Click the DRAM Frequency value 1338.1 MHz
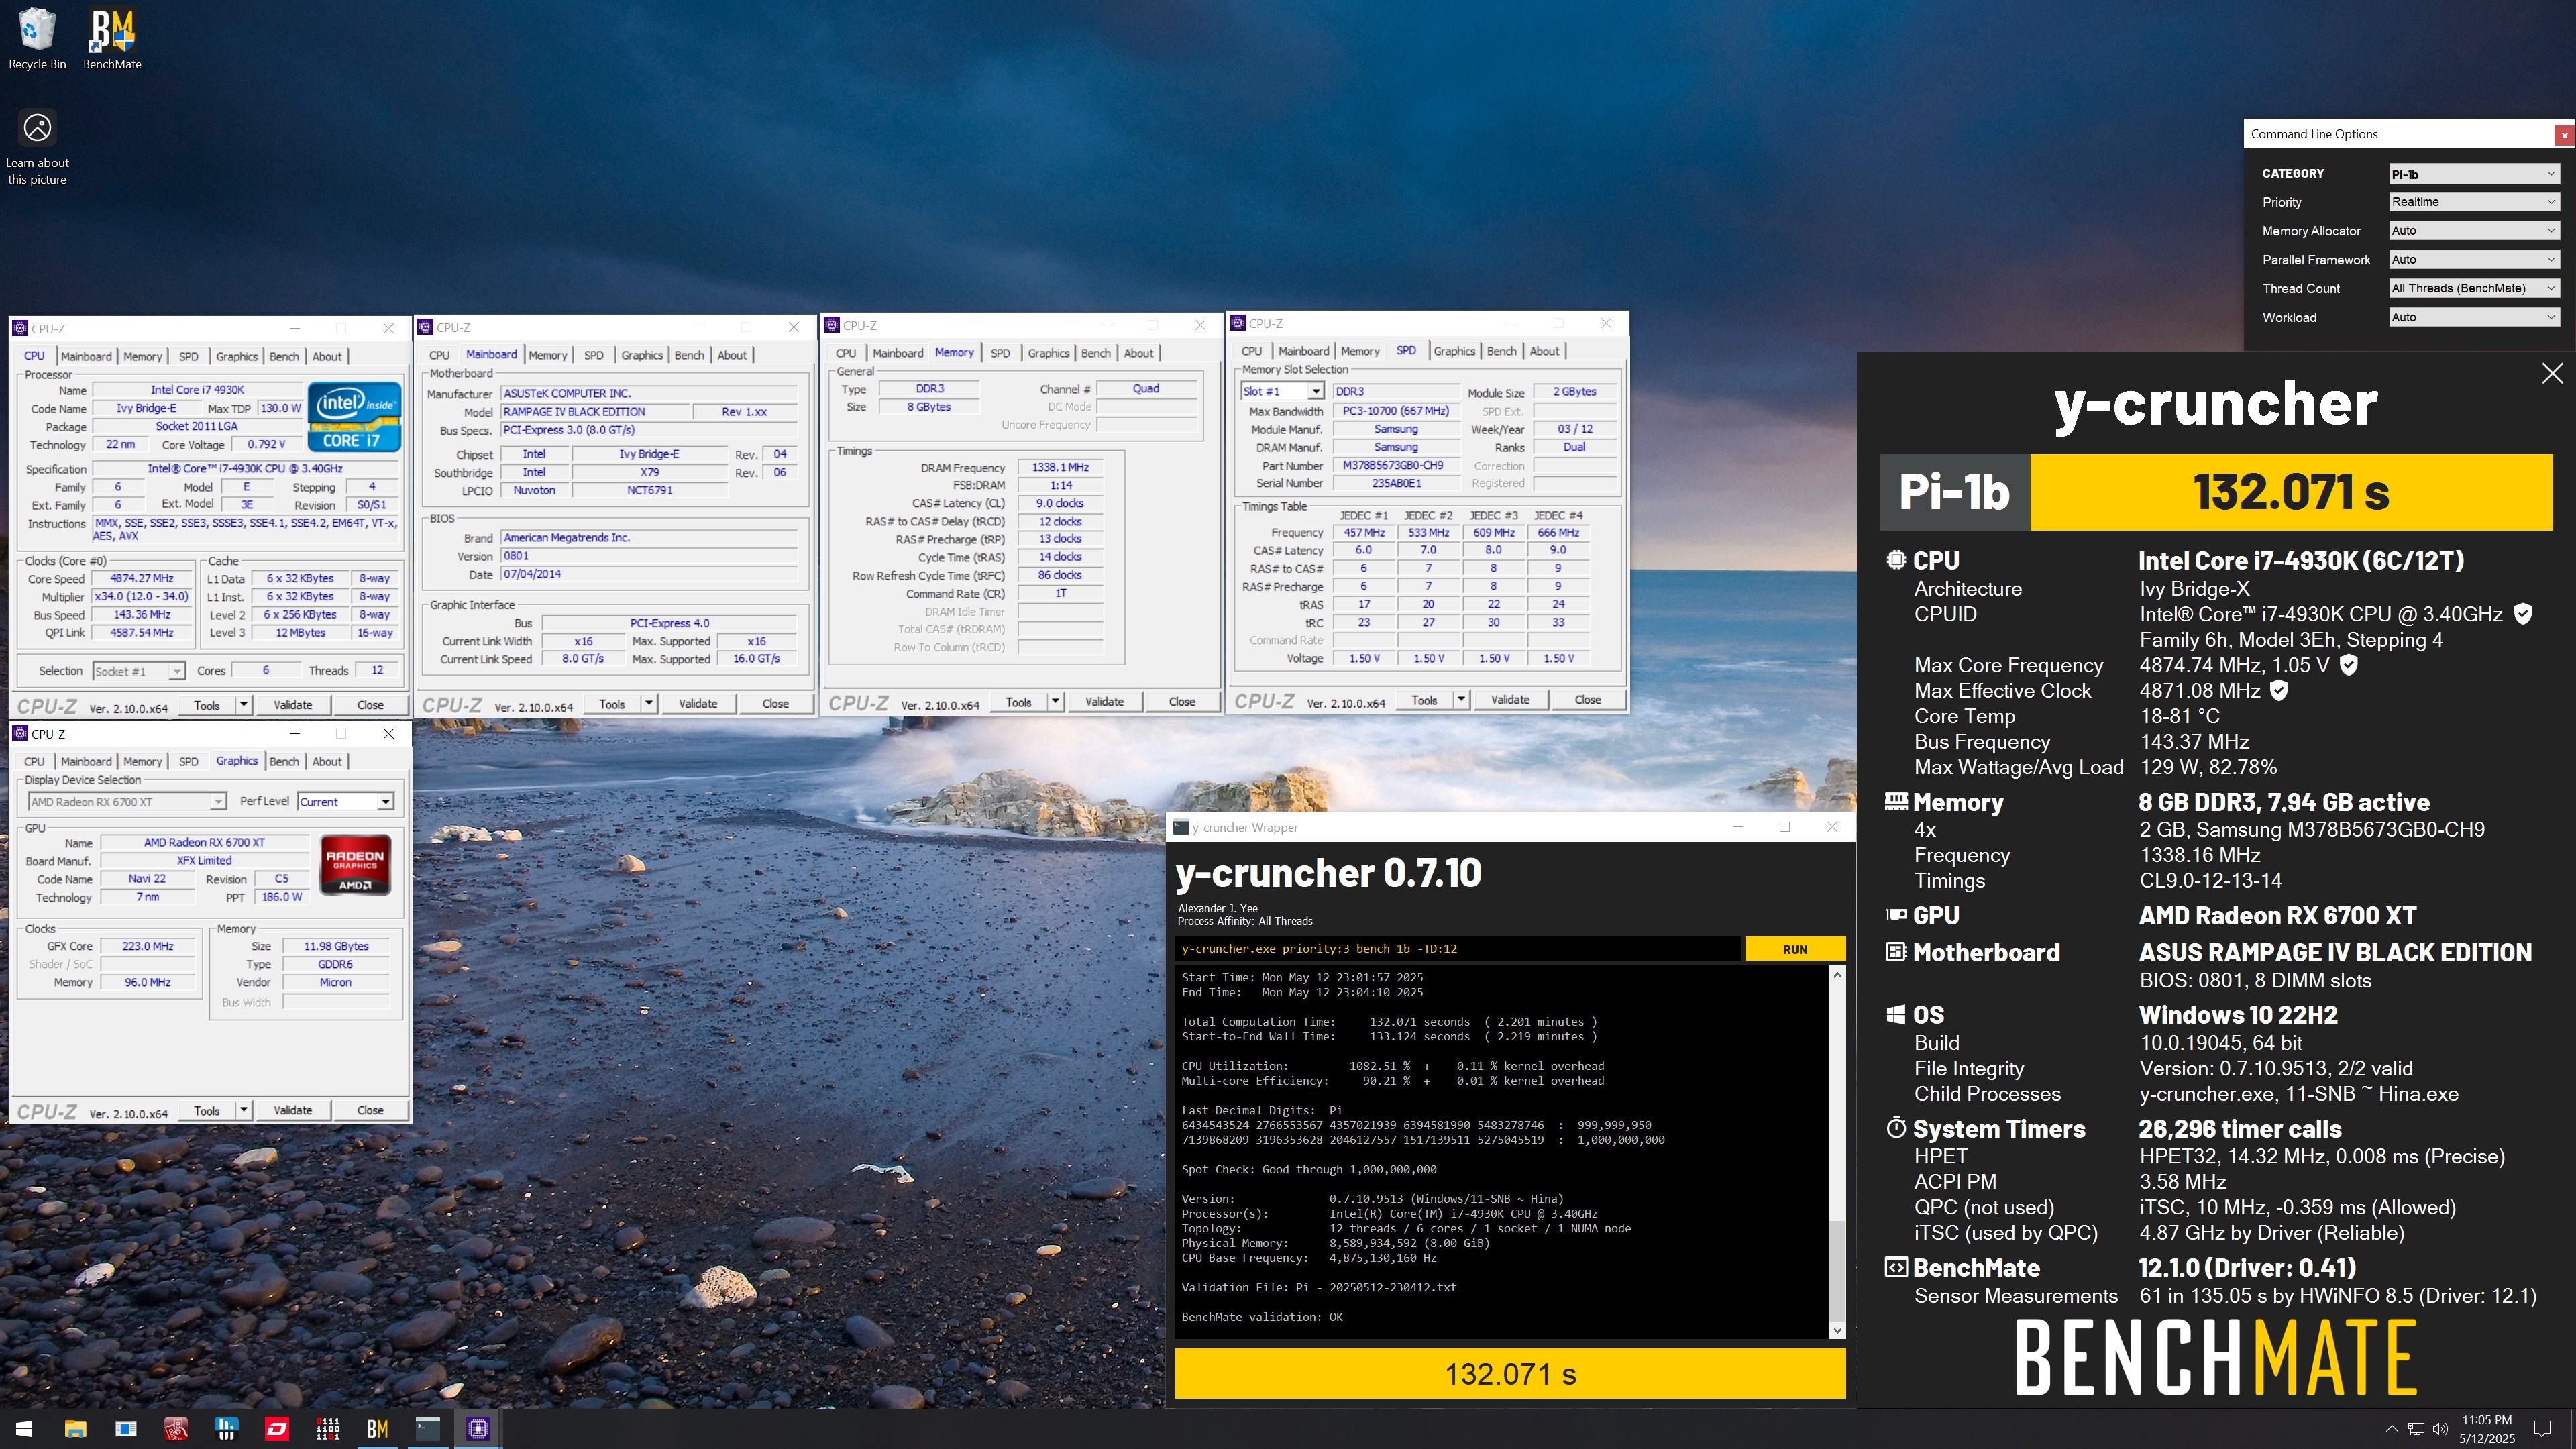2576x1449 pixels. pyautogui.click(x=1061, y=467)
